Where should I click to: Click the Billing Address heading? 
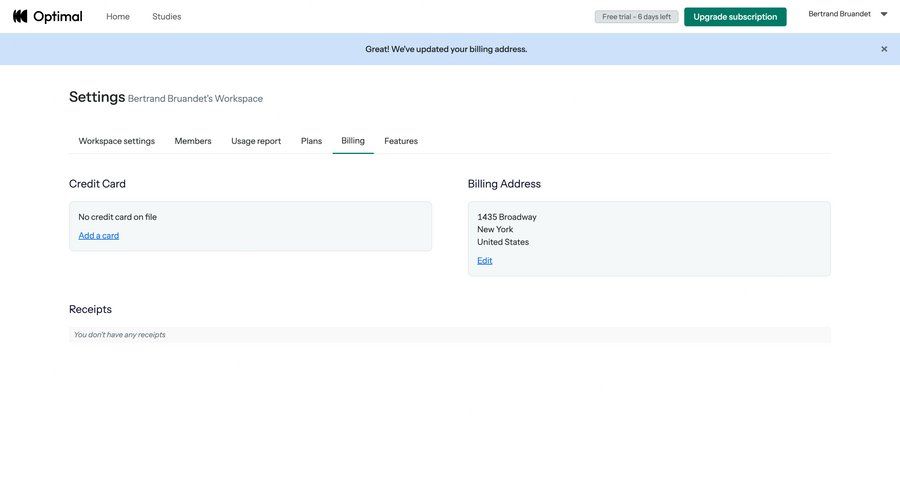[504, 184]
